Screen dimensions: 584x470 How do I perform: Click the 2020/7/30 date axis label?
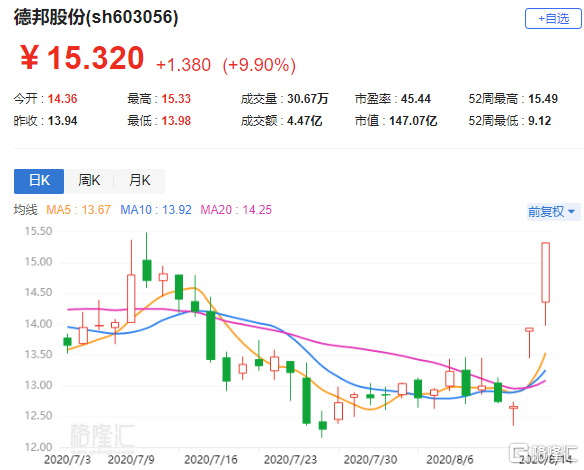coord(370,460)
